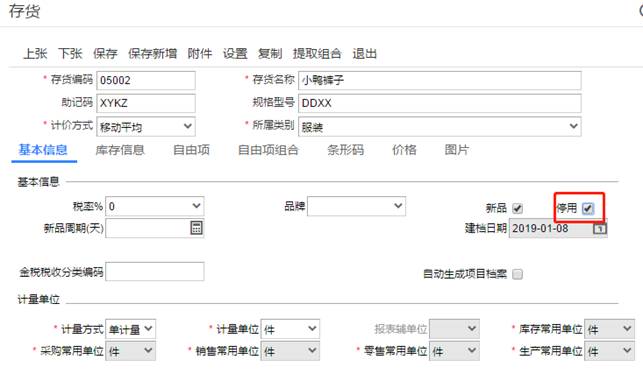The image size is (643, 381).
Task: Go to next record with 下张
Action: 70,53
